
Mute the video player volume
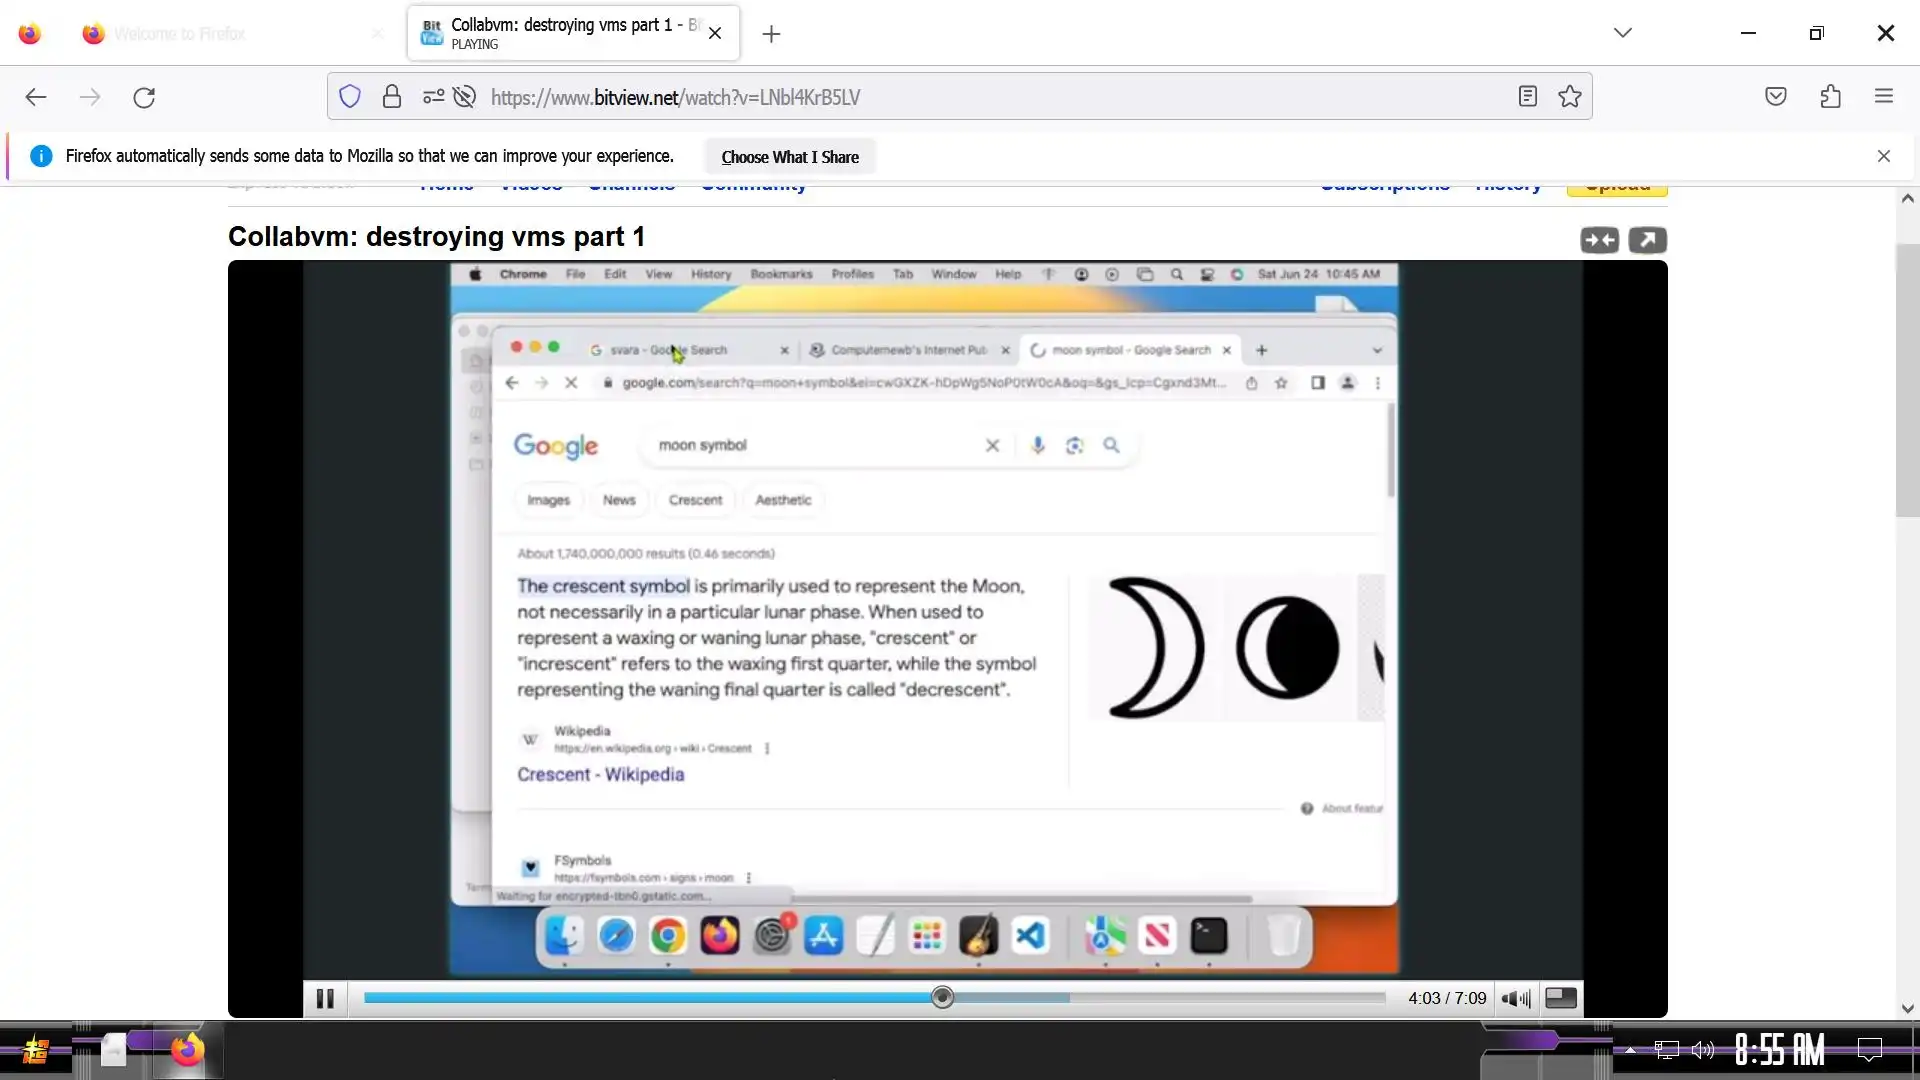click(x=1515, y=998)
